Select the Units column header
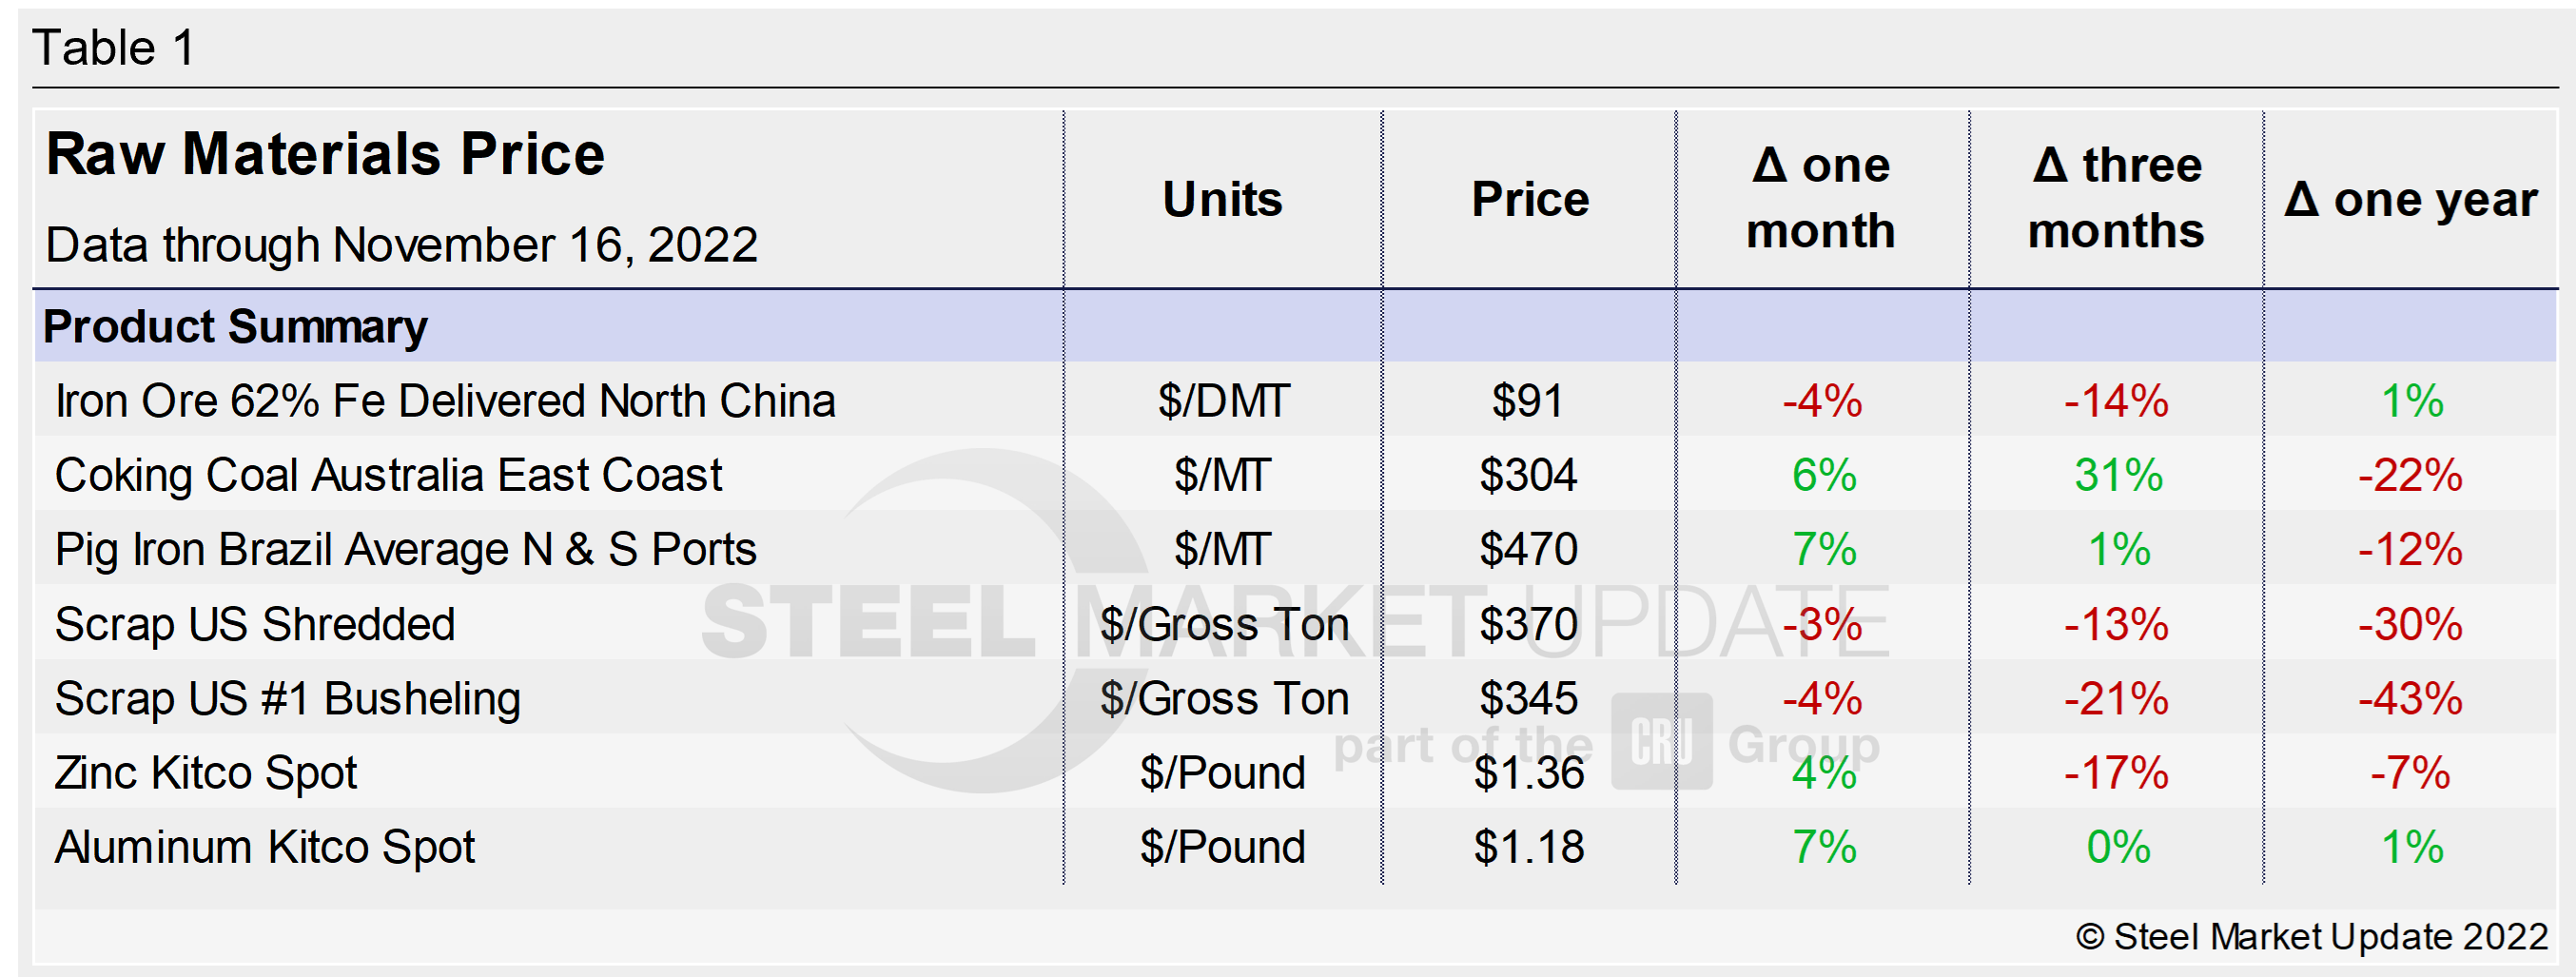The height and width of the screenshot is (977, 2576). [1222, 199]
